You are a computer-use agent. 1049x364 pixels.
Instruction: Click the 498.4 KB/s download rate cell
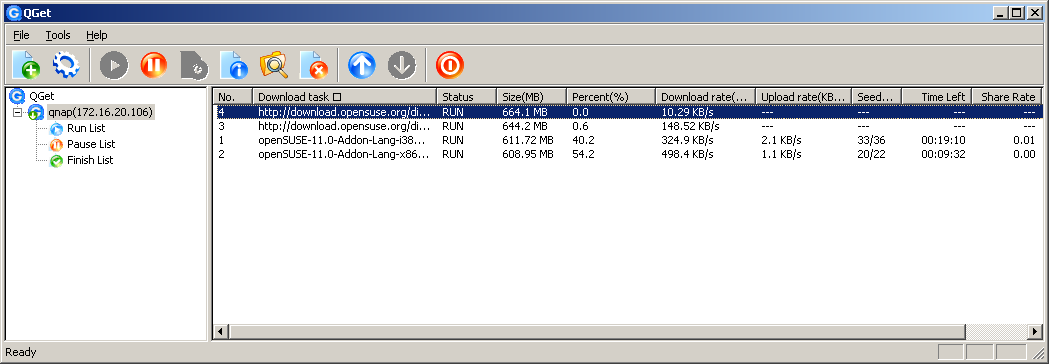click(687, 155)
